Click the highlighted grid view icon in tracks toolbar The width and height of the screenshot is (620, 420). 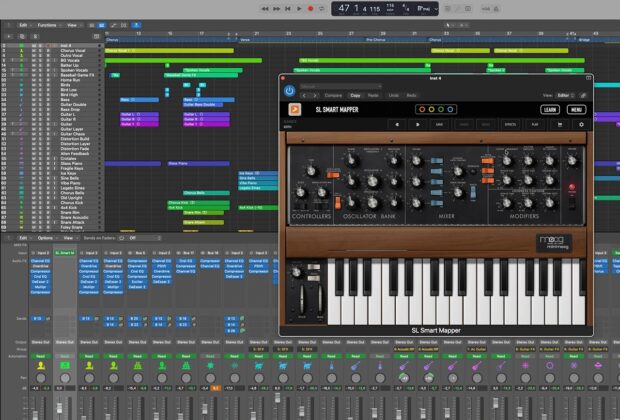[102, 25]
